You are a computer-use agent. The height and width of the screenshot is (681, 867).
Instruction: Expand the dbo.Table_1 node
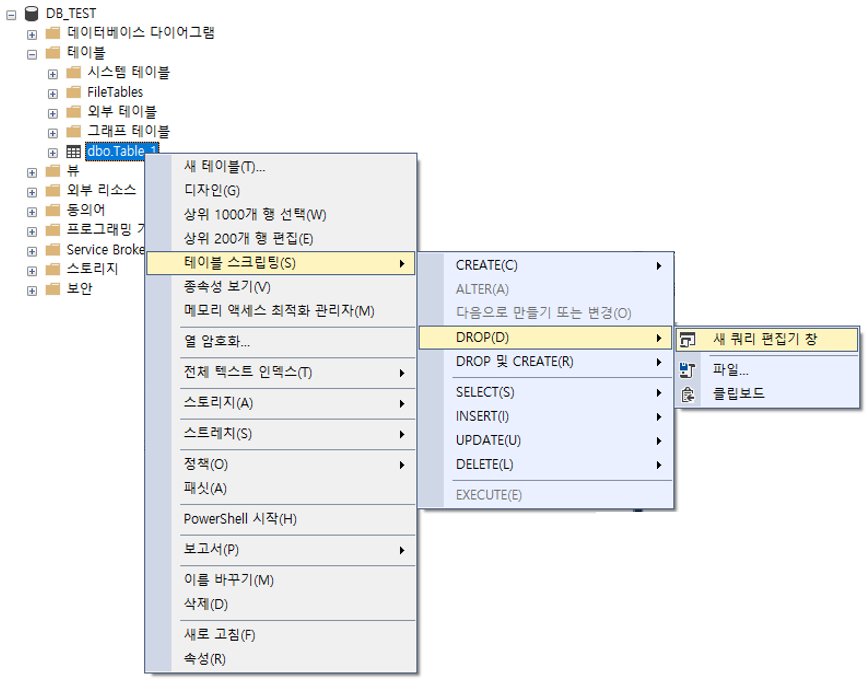pos(53,153)
